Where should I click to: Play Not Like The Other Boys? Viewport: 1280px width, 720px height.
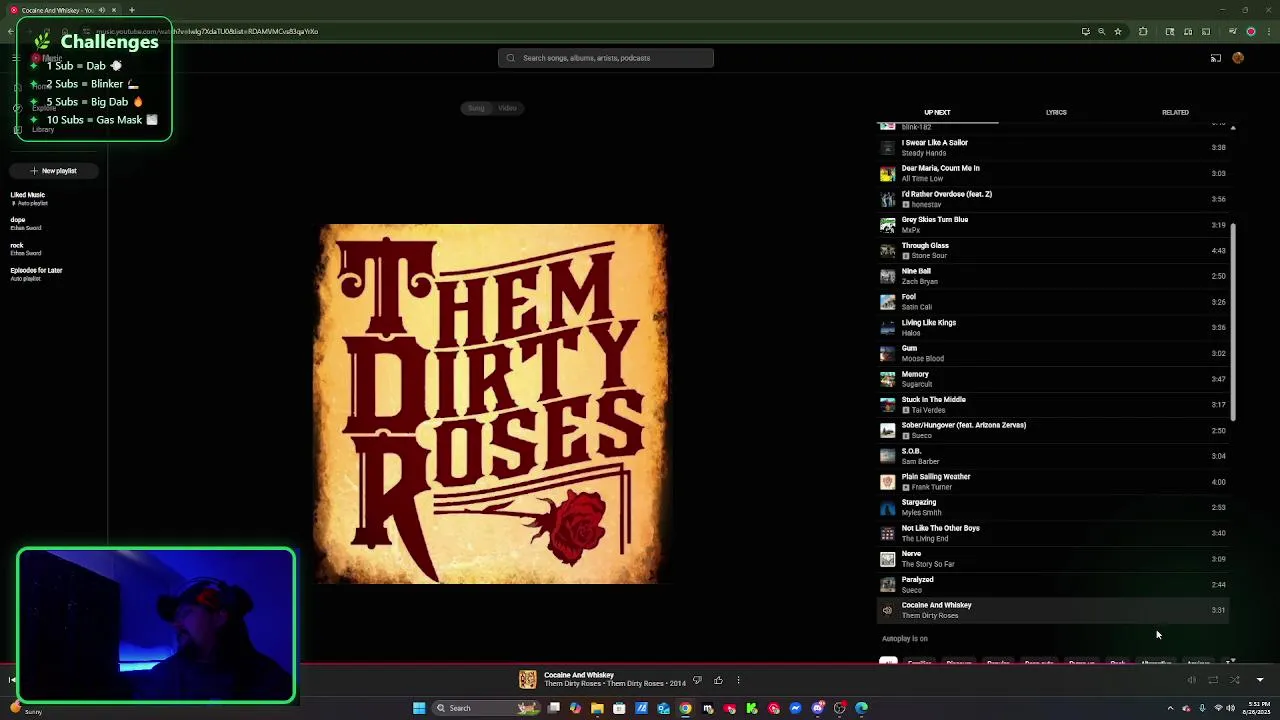tap(1052, 533)
